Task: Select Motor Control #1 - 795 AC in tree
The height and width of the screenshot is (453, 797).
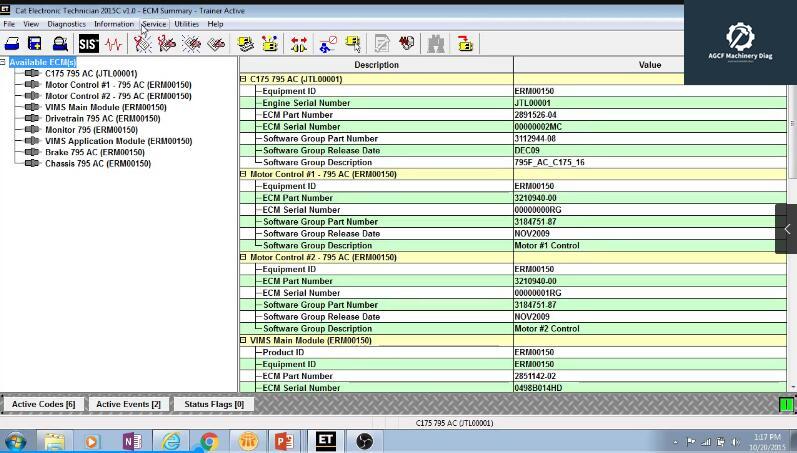Action: point(118,85)
